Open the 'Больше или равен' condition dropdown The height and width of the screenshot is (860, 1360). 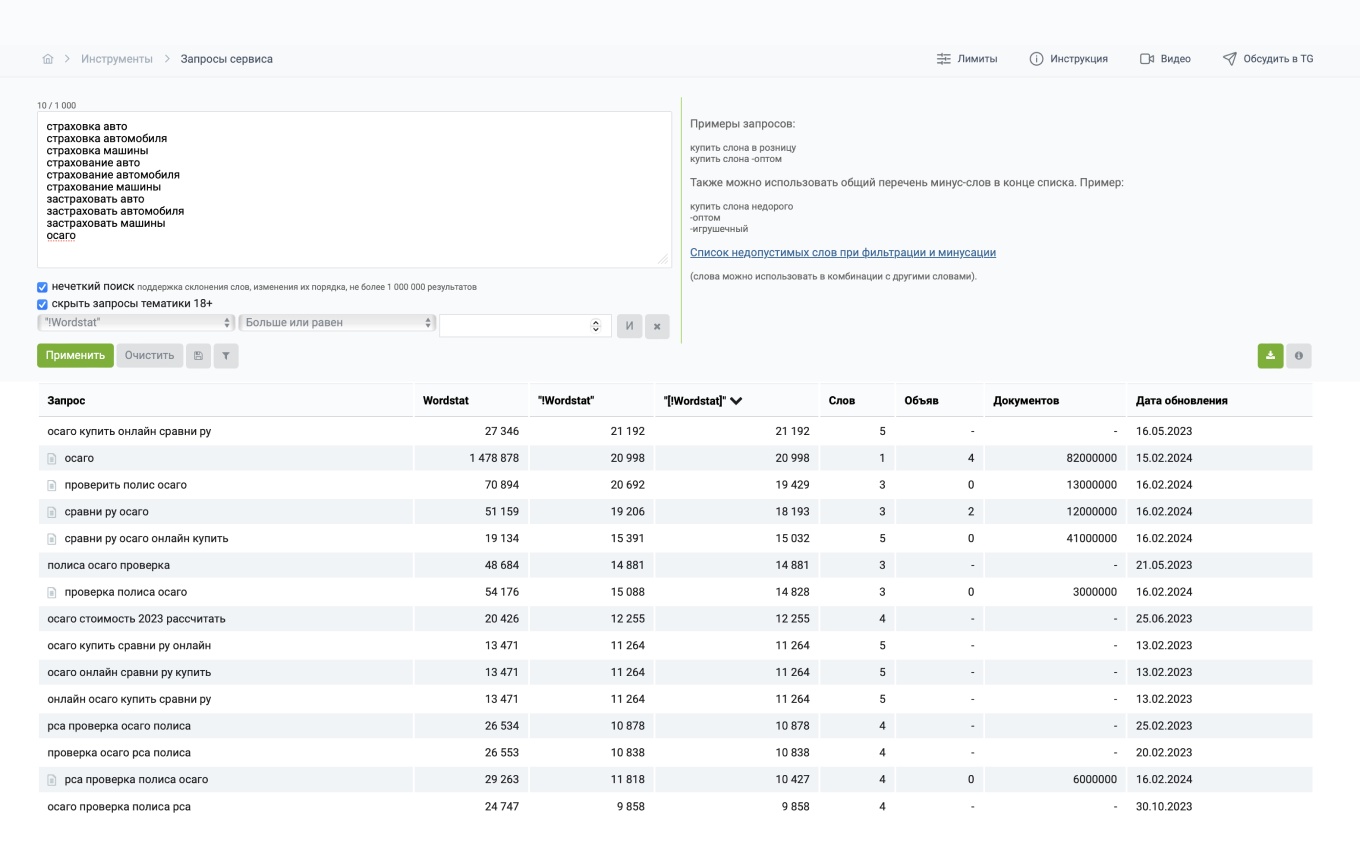tap(337, 323)
